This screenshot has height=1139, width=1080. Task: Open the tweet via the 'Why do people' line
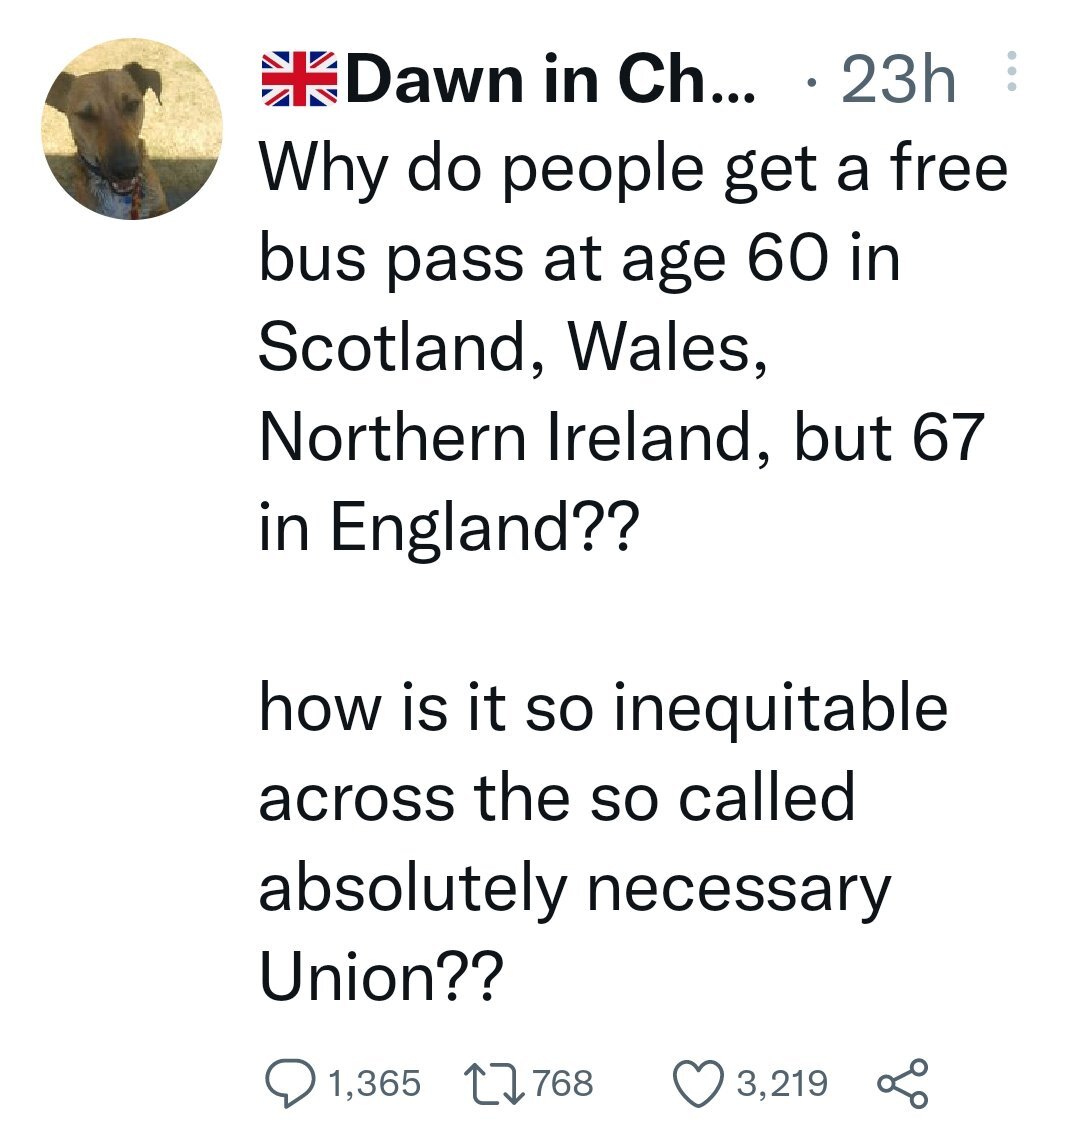(633, 171)
